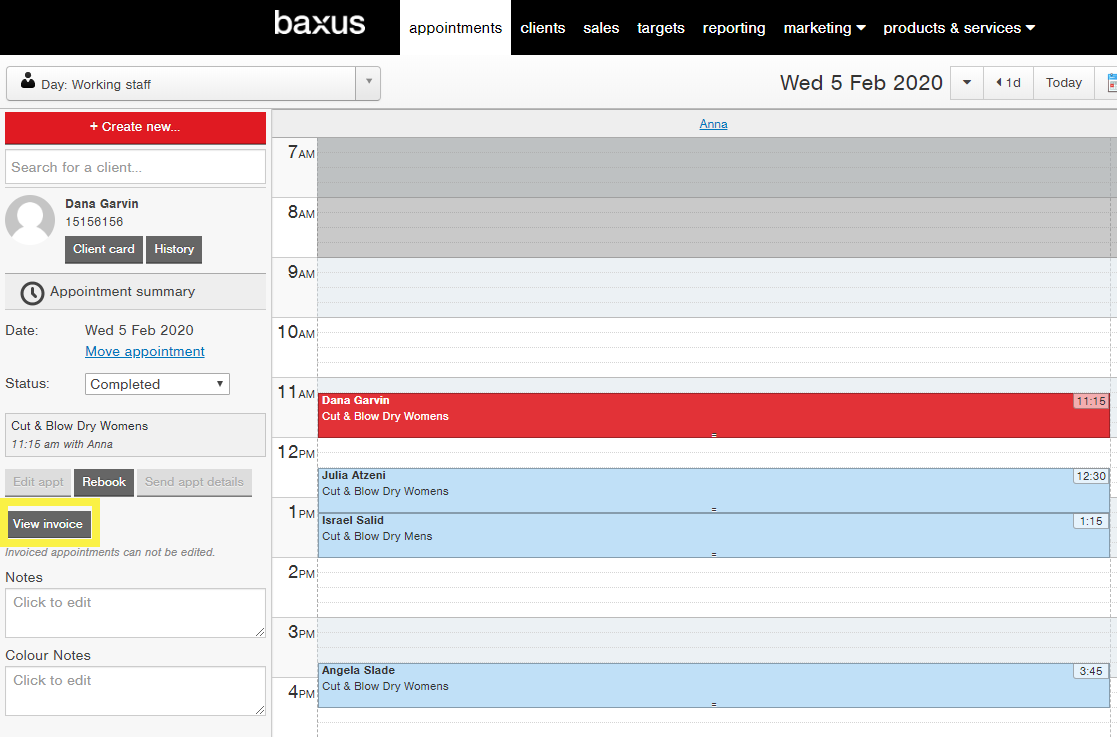Open the Anna staff column link
Image resolution: width=1117 pixels, height=737 pixels.
pos(713,124)
